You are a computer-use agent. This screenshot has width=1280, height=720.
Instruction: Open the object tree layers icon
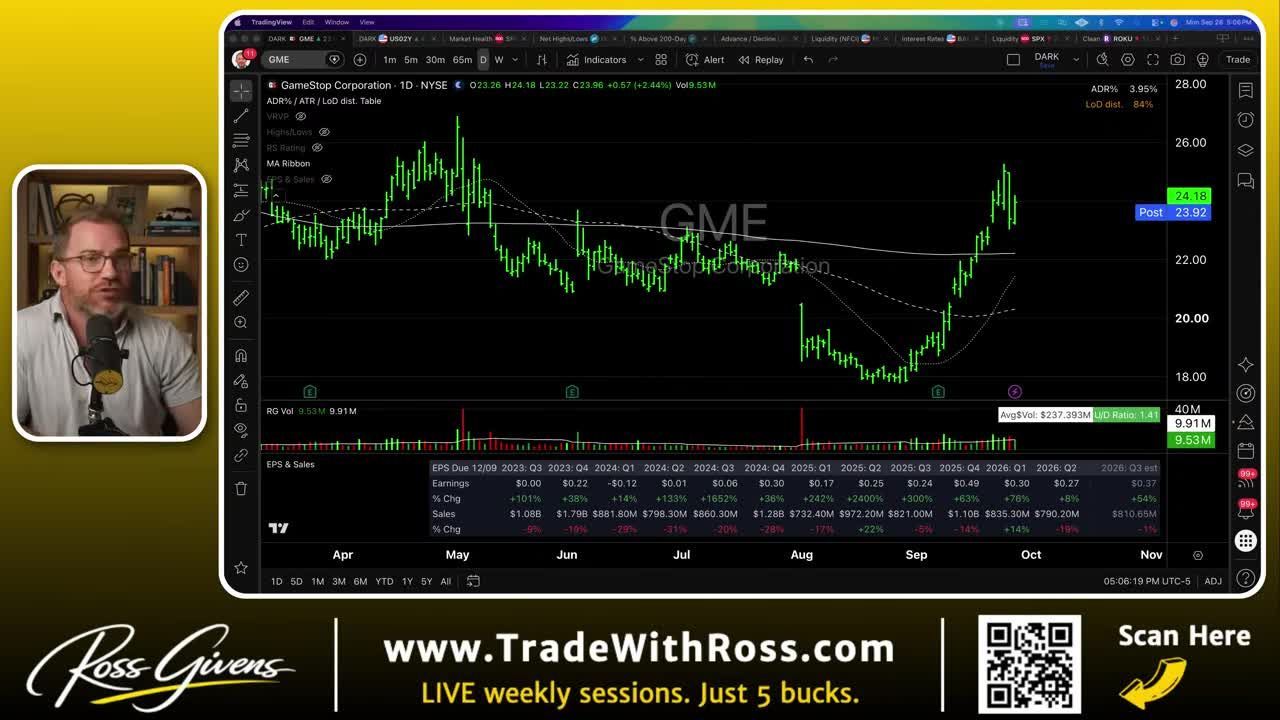tap(1245, 150)
